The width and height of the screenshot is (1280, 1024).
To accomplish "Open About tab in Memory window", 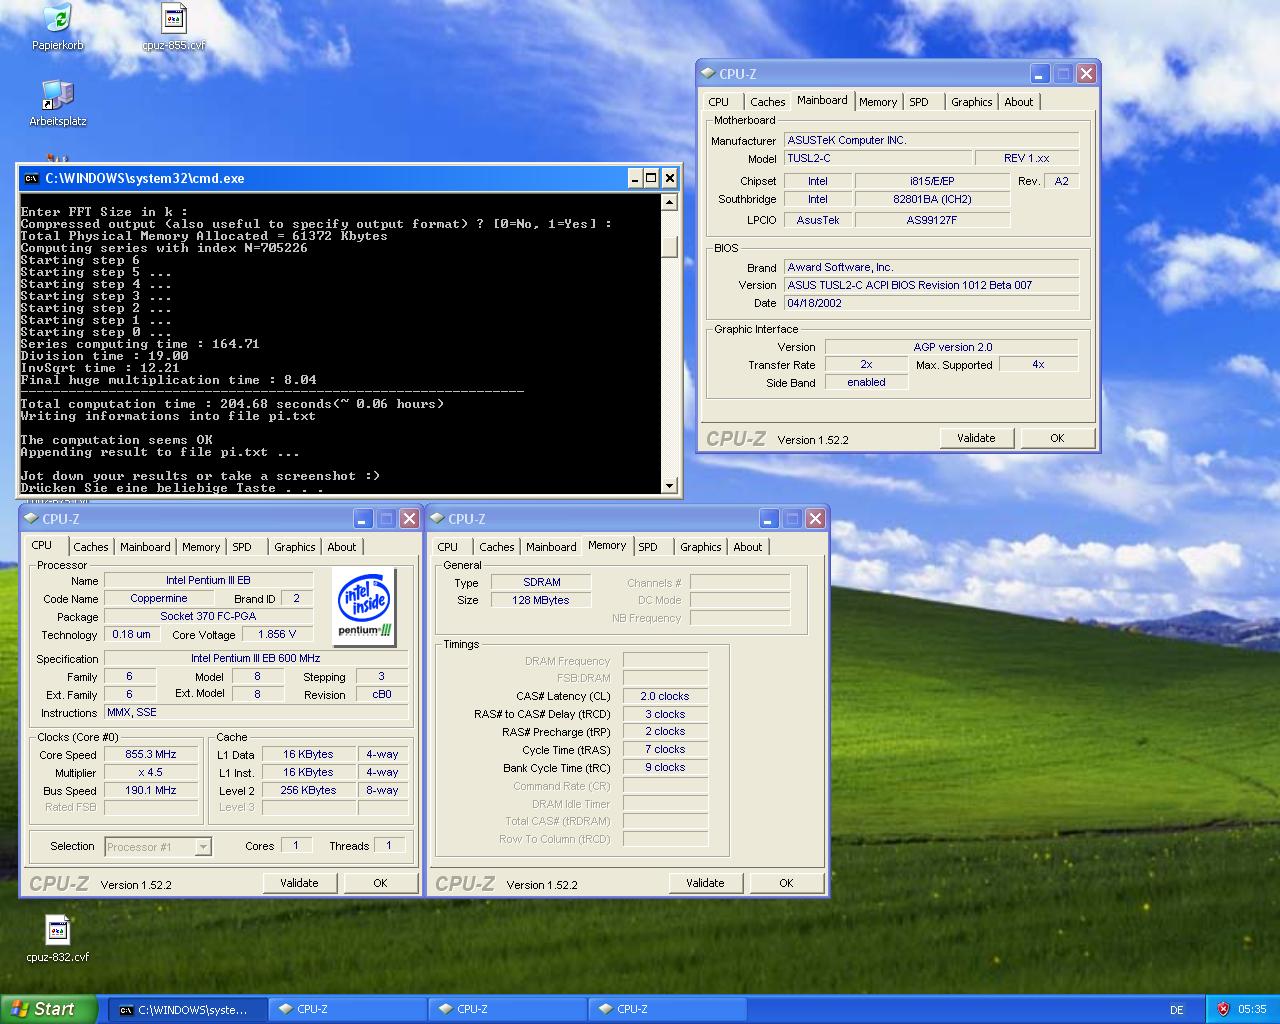I will pyautogui.click(x=748, y=547).
